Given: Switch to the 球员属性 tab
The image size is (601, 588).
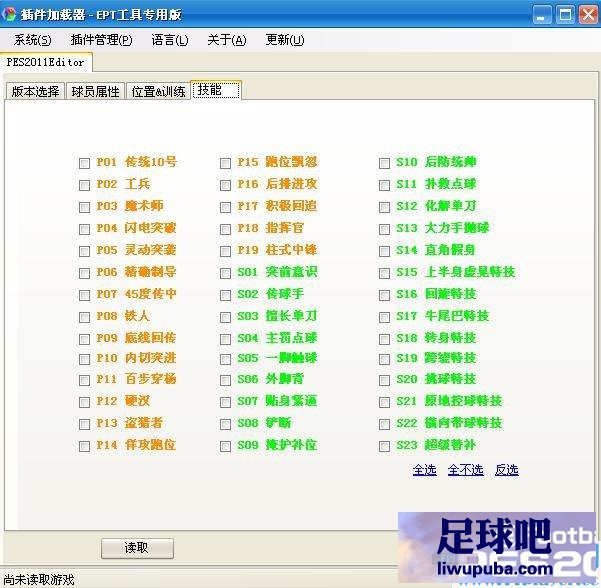Looking at the screenshot, I should (95, 91).
